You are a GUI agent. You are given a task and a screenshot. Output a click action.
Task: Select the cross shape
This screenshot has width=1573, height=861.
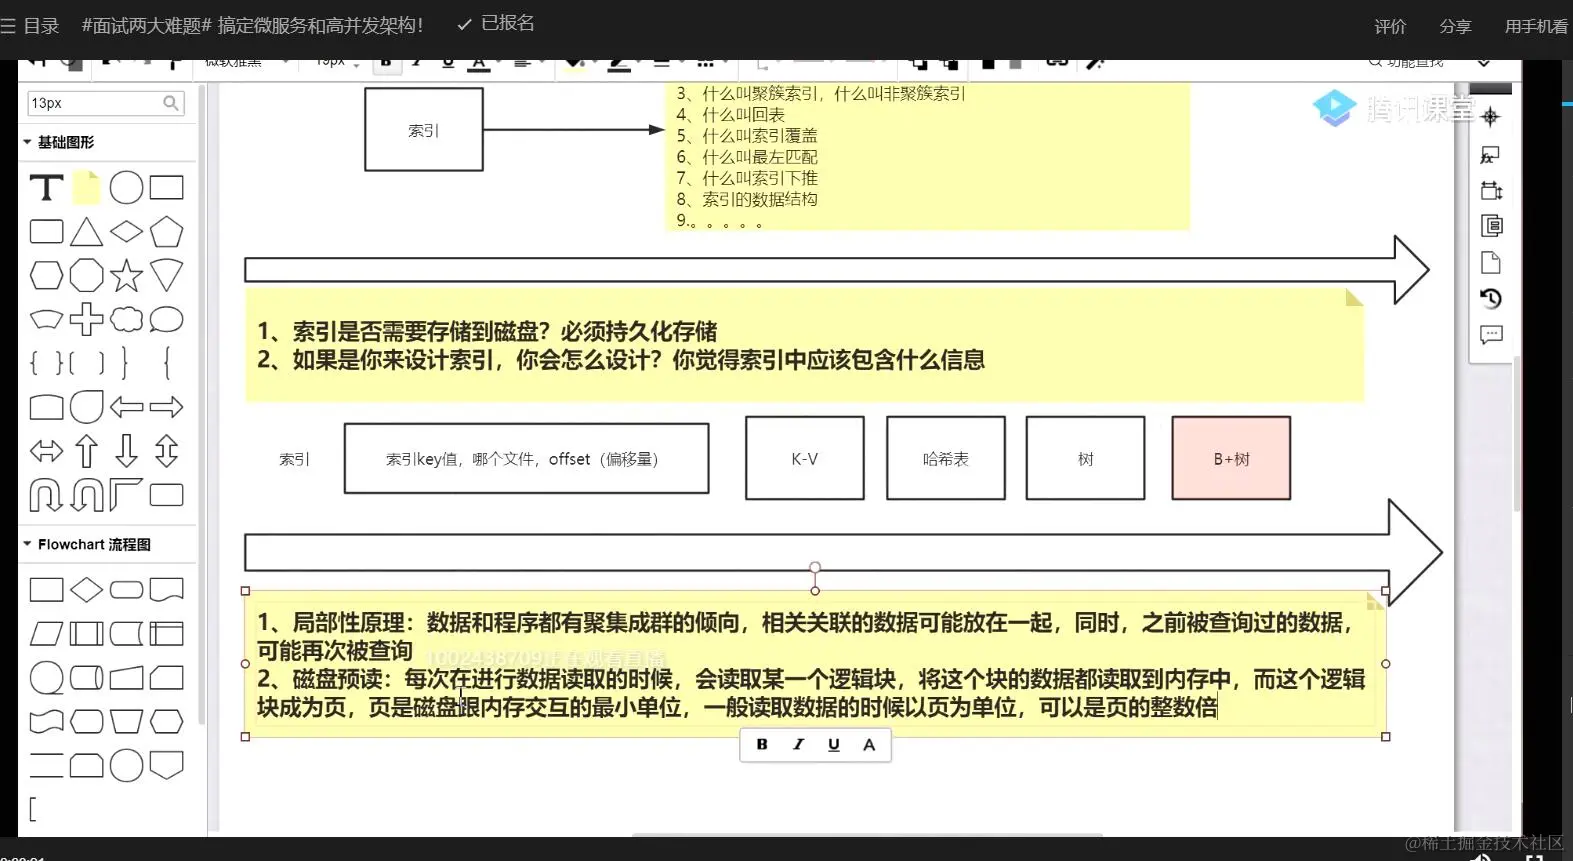[86, 319]
